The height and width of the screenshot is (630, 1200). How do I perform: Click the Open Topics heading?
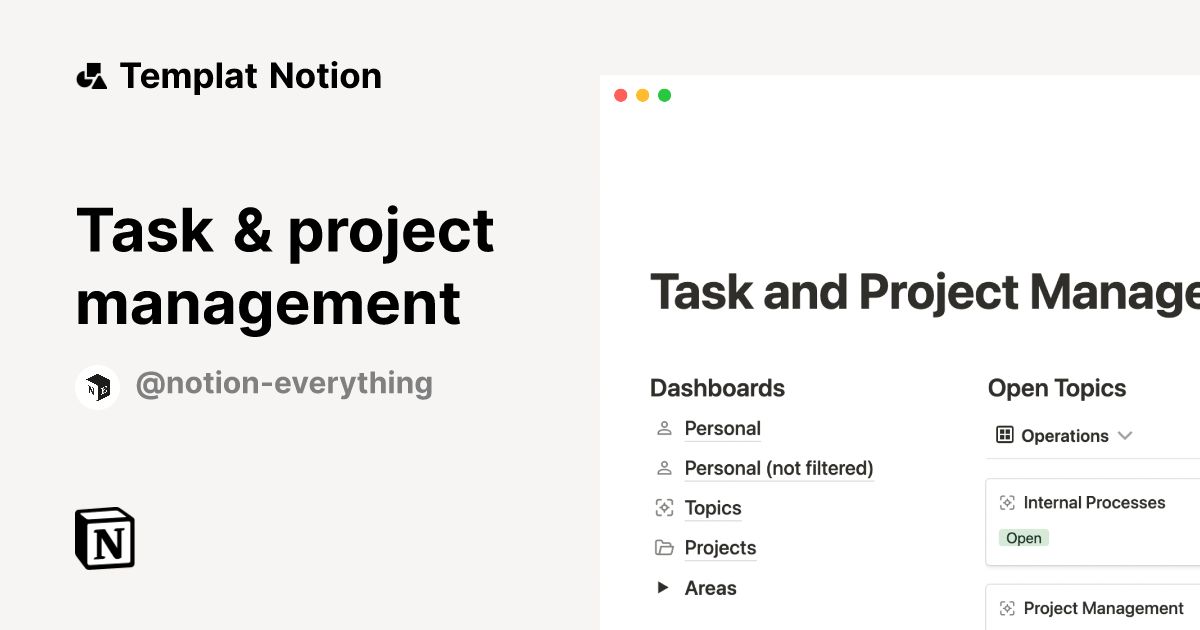[1057, 388]
